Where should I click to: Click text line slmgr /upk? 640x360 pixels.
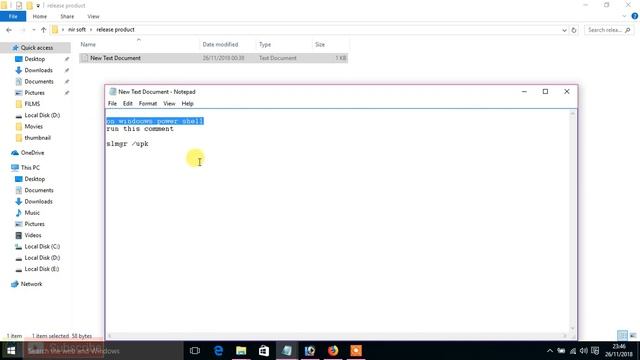tap(127, 144)
